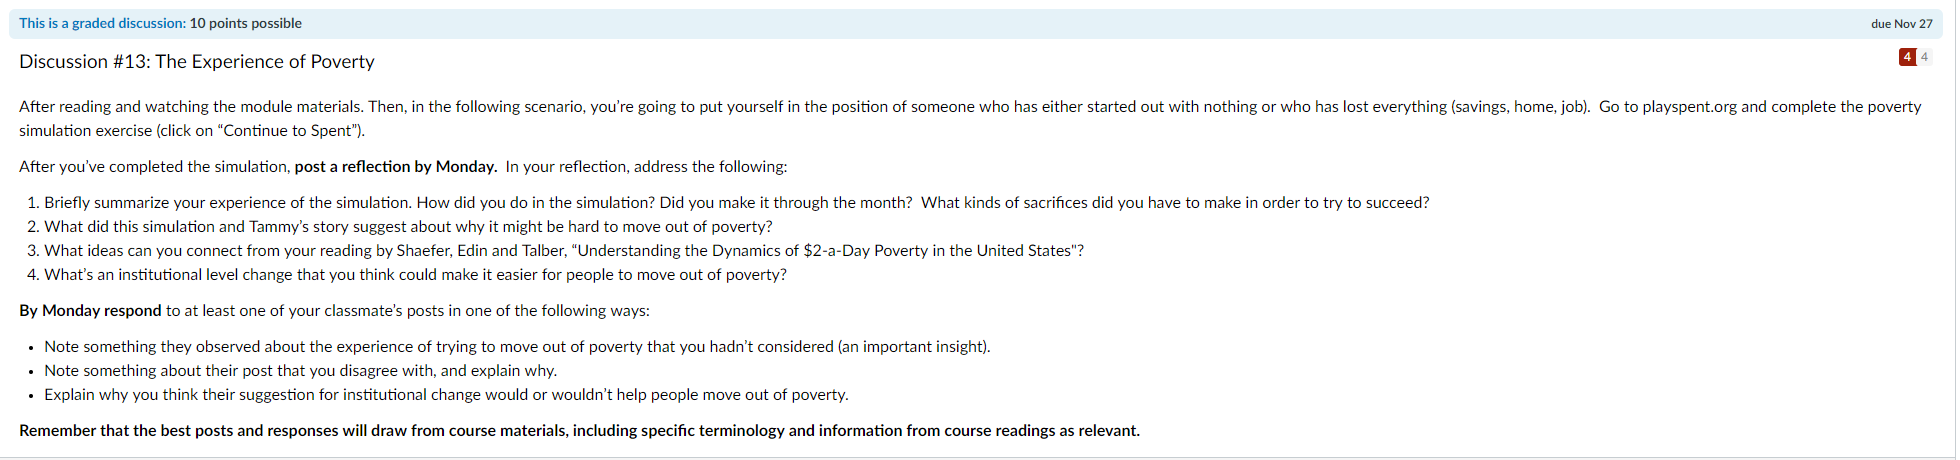Click the bold 'By Monday respond' text
Image resolution: width=1960 pixels, height=460 pixels.
90,311
